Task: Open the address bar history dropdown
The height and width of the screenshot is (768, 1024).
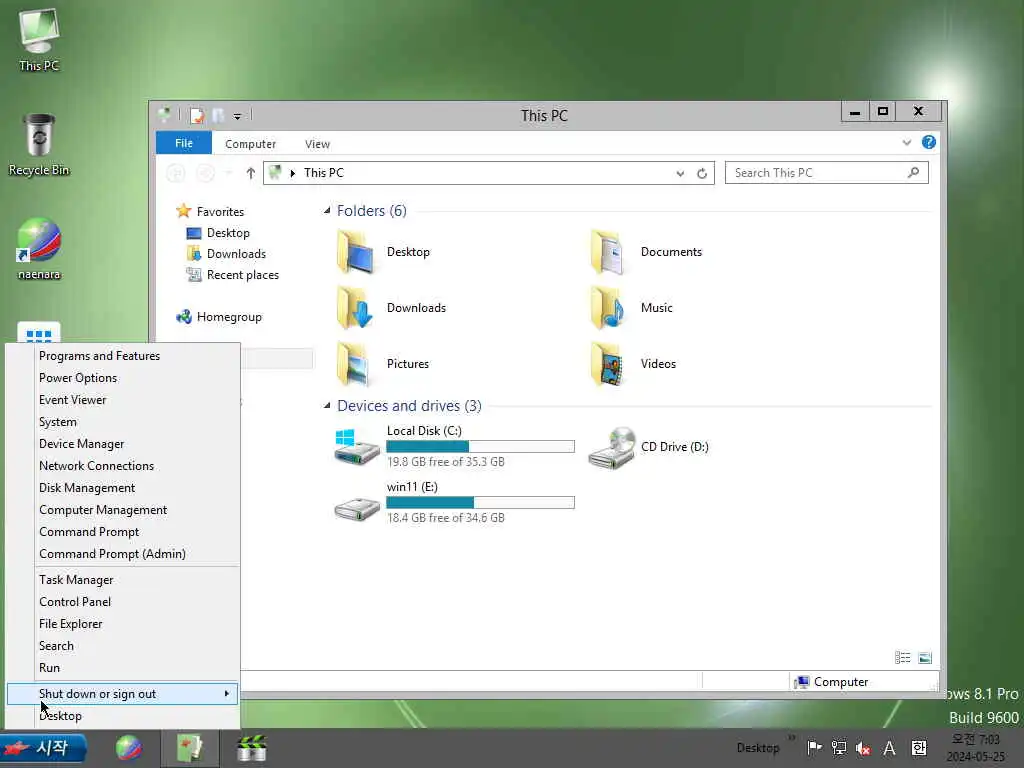Action: pyautogui.click(x=680, y=173)
